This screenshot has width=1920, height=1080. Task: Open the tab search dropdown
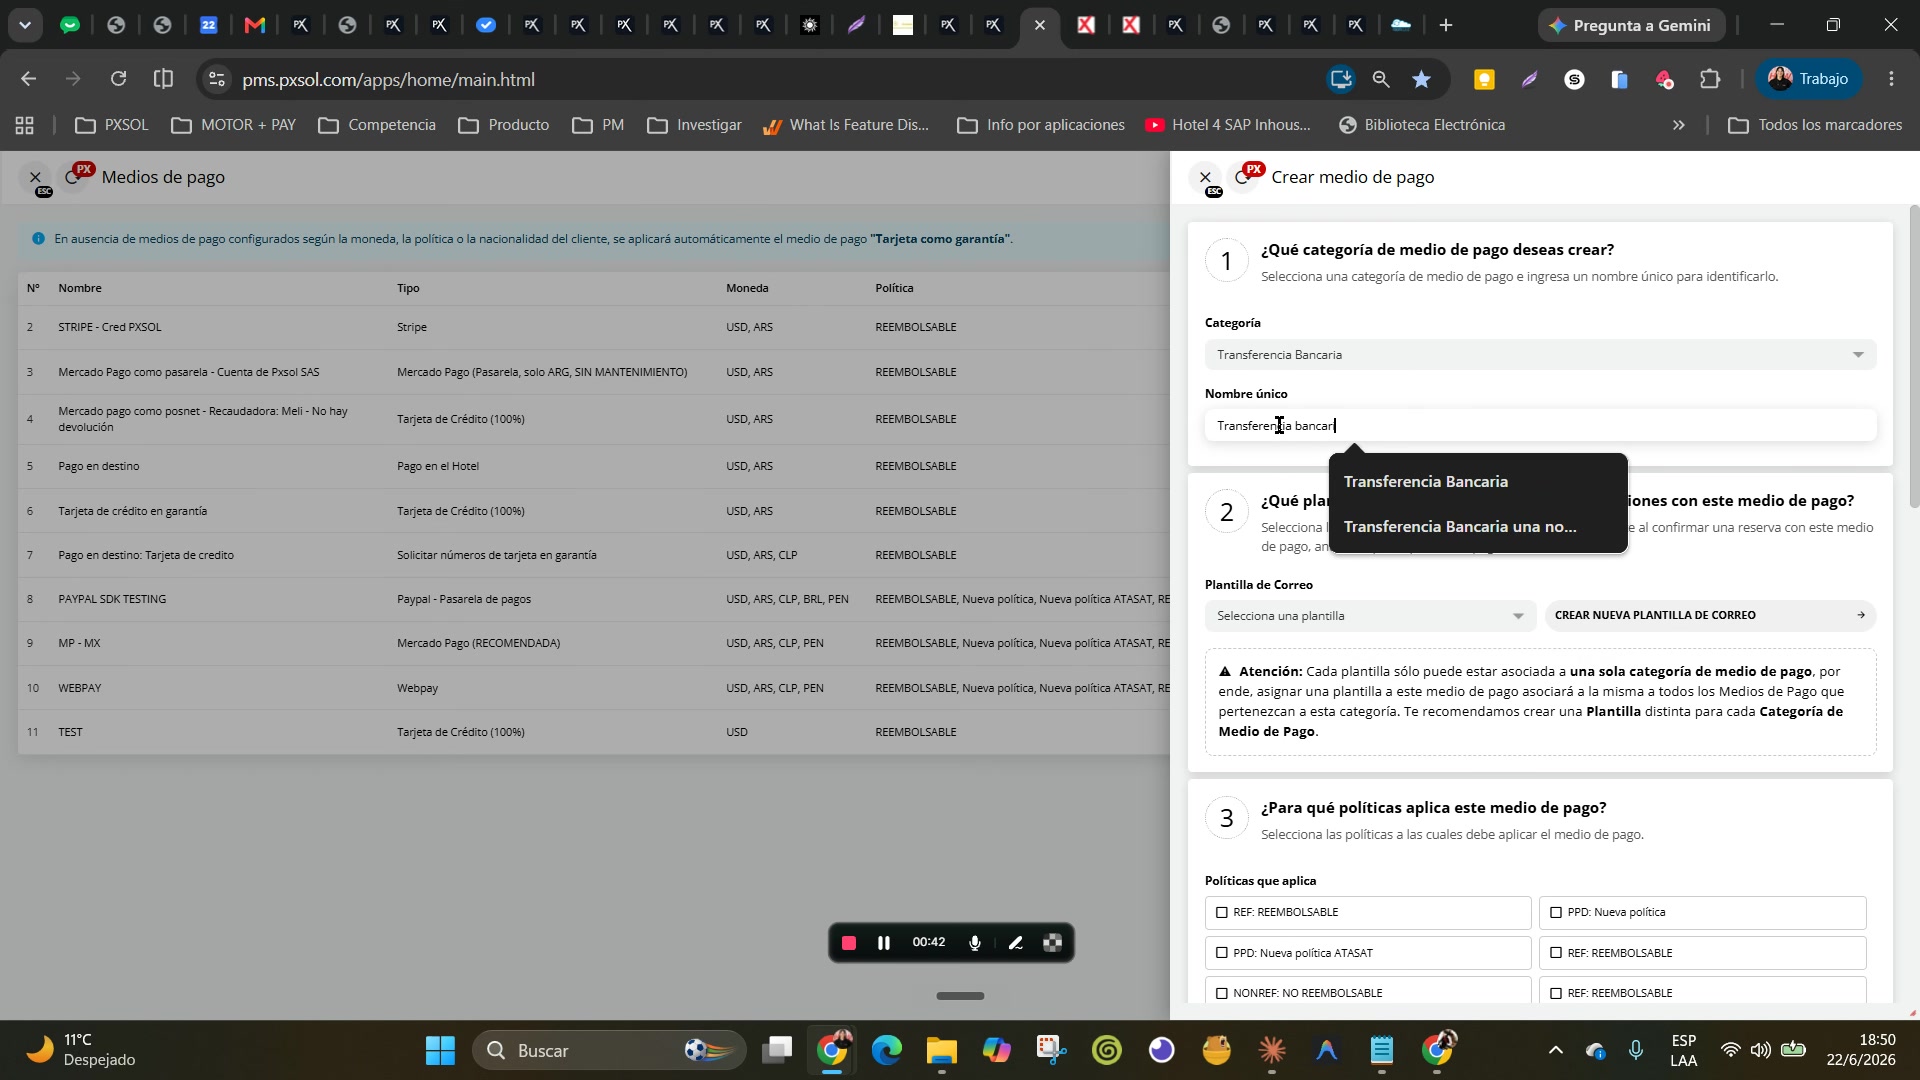[24, 25]
